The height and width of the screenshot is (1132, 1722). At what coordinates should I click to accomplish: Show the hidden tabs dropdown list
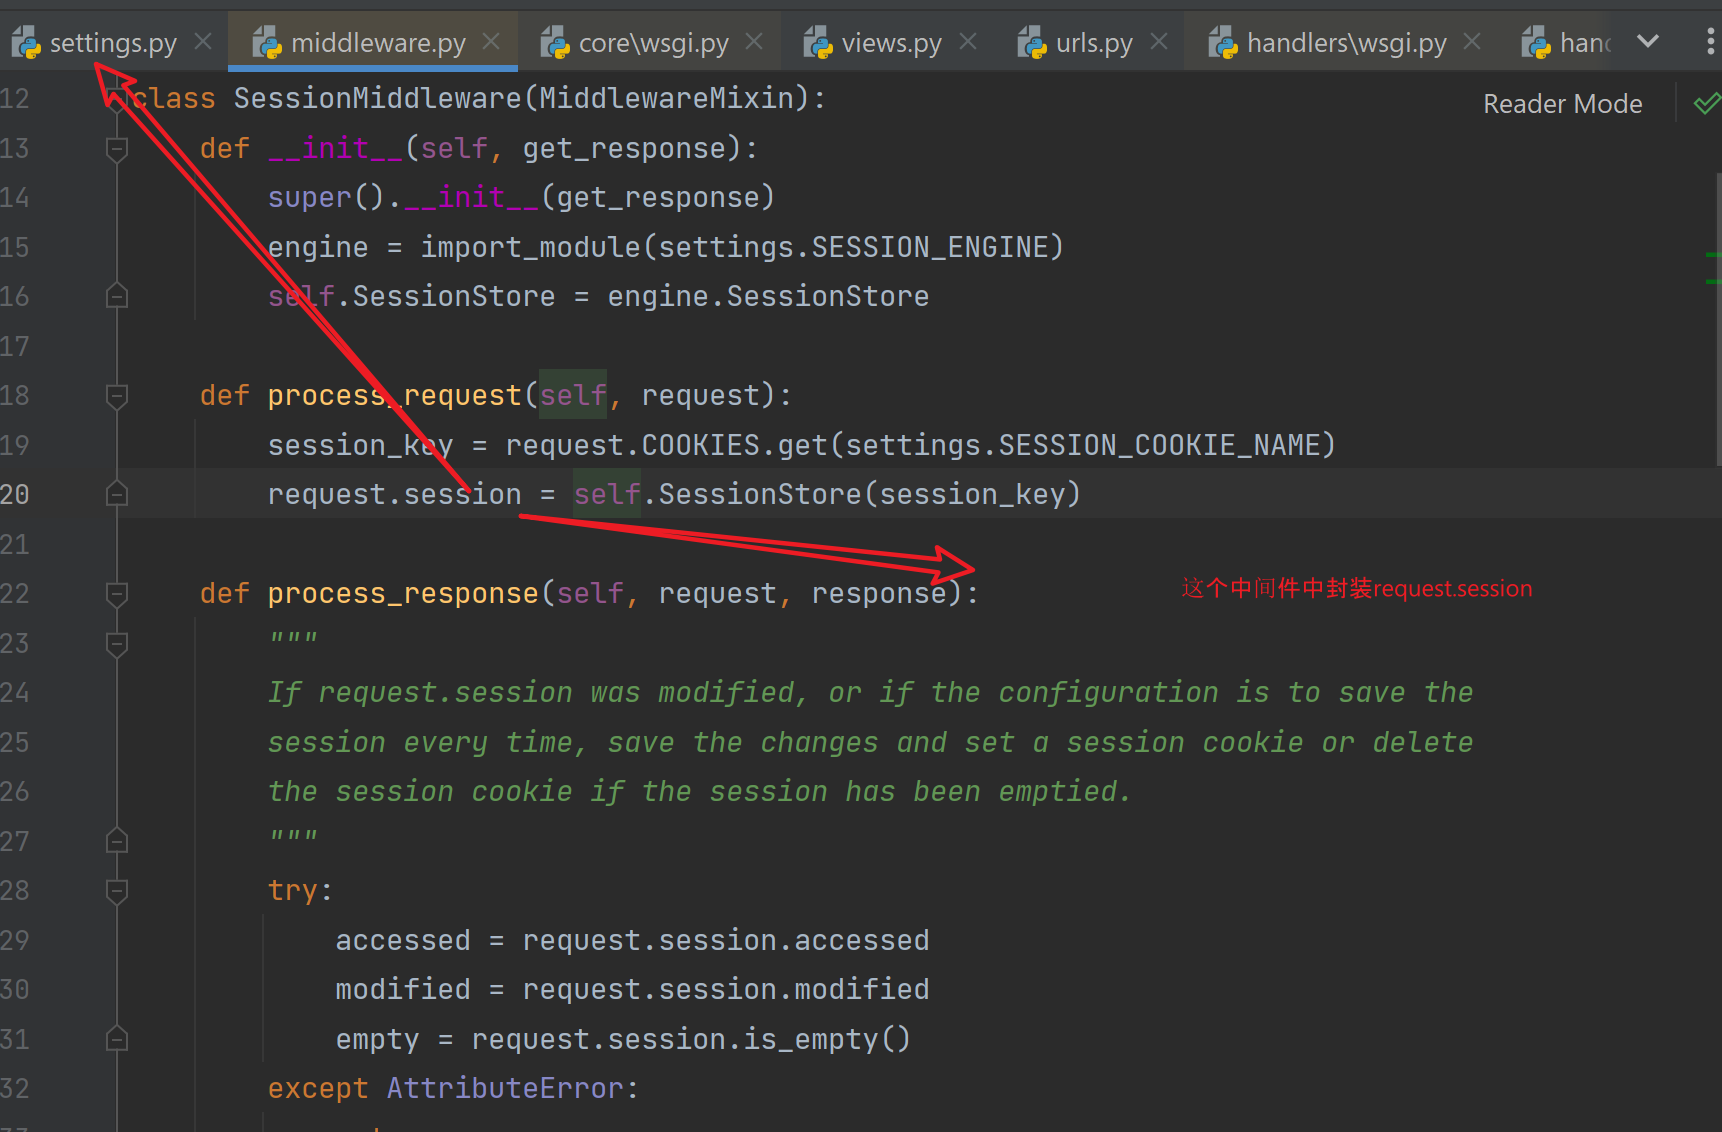pos(1648,41)
